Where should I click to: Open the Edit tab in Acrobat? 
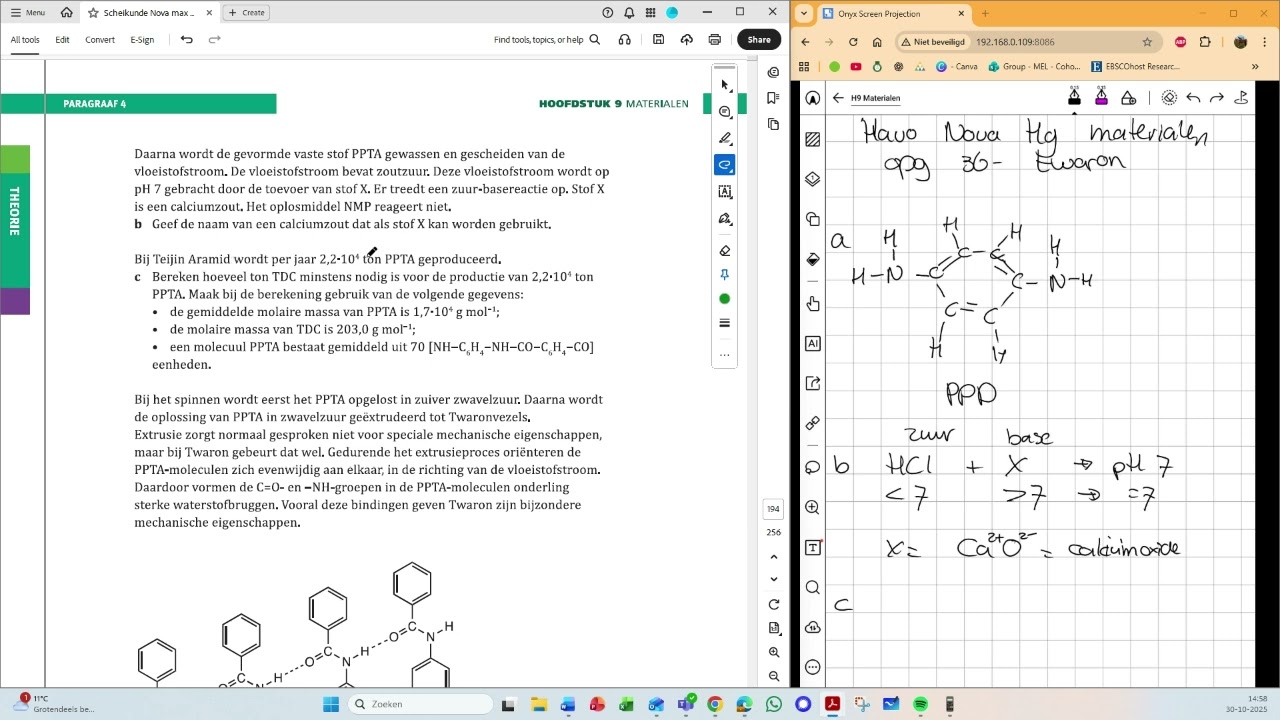(62, 40)
